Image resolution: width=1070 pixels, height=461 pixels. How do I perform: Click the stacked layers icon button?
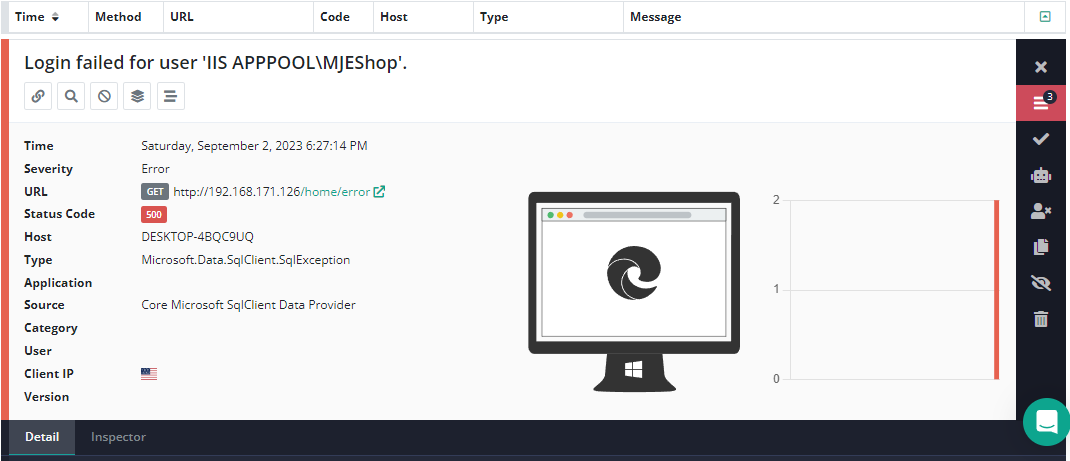pos(137,96)
